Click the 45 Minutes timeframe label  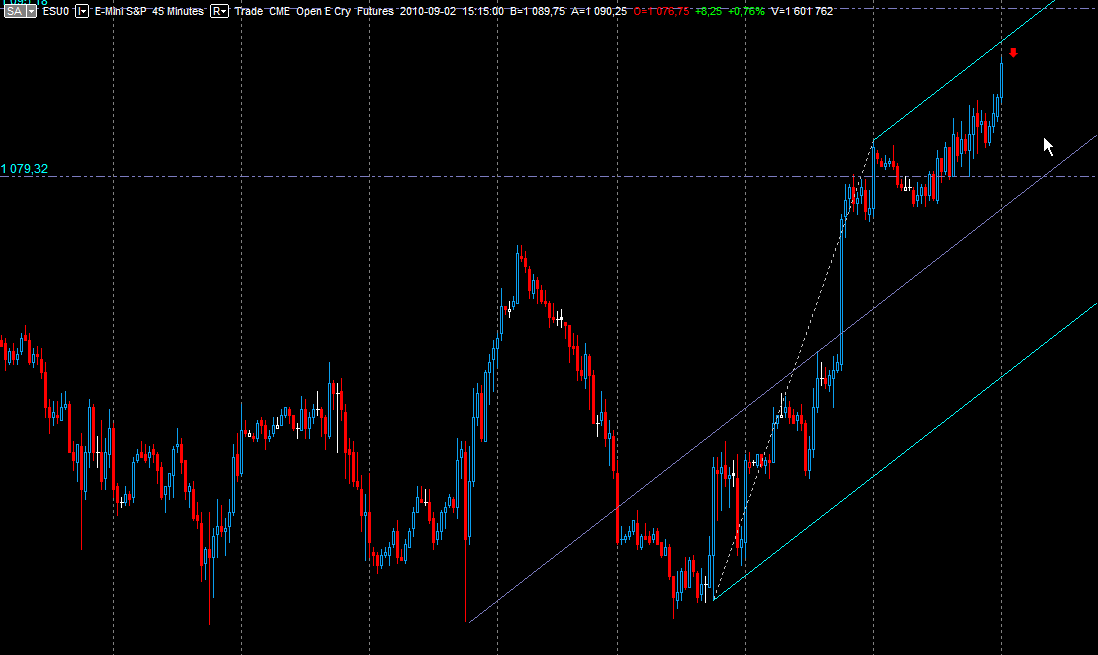[178, 11]
